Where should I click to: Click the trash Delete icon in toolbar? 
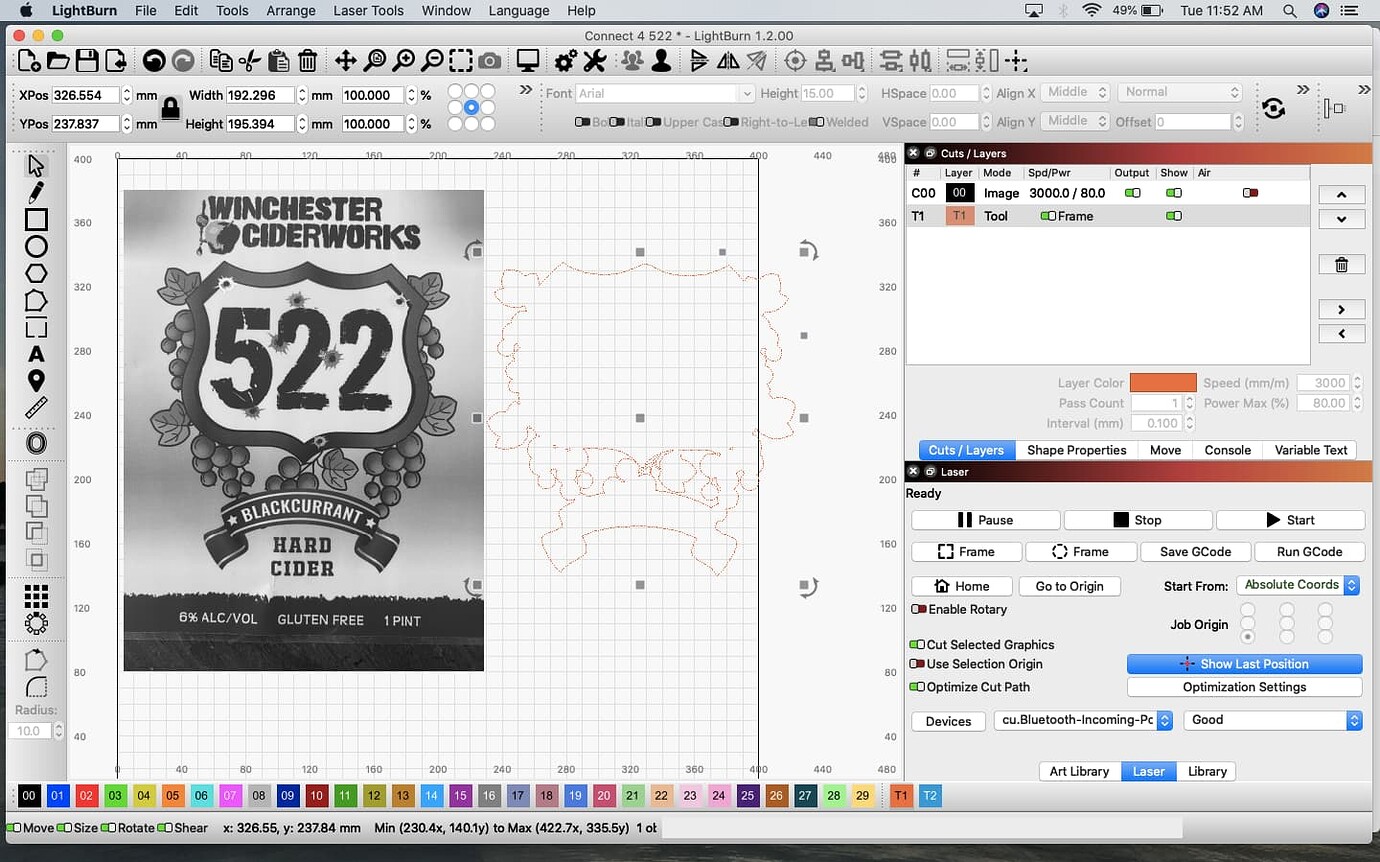click(308, 61)
